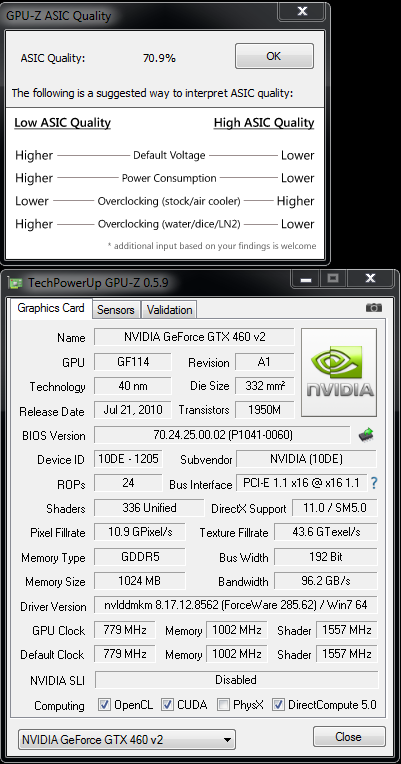Click the GPU Clock 779 MHz field
Image resolution: width=401 pixels, height=764 pixels.
tap(125, 630)
